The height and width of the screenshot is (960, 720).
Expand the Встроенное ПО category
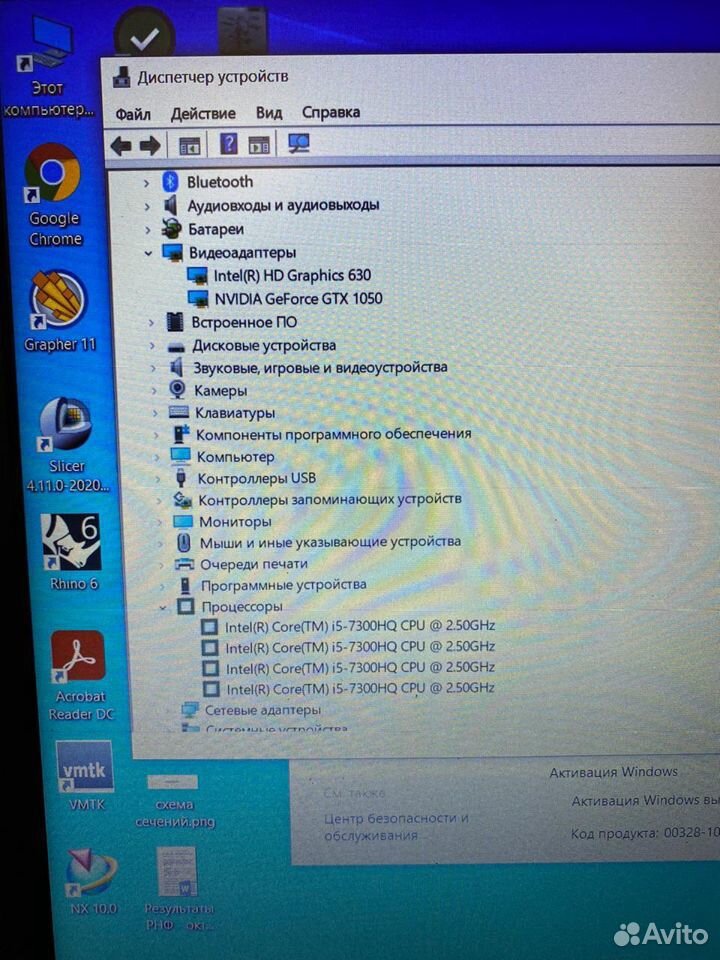151,323
